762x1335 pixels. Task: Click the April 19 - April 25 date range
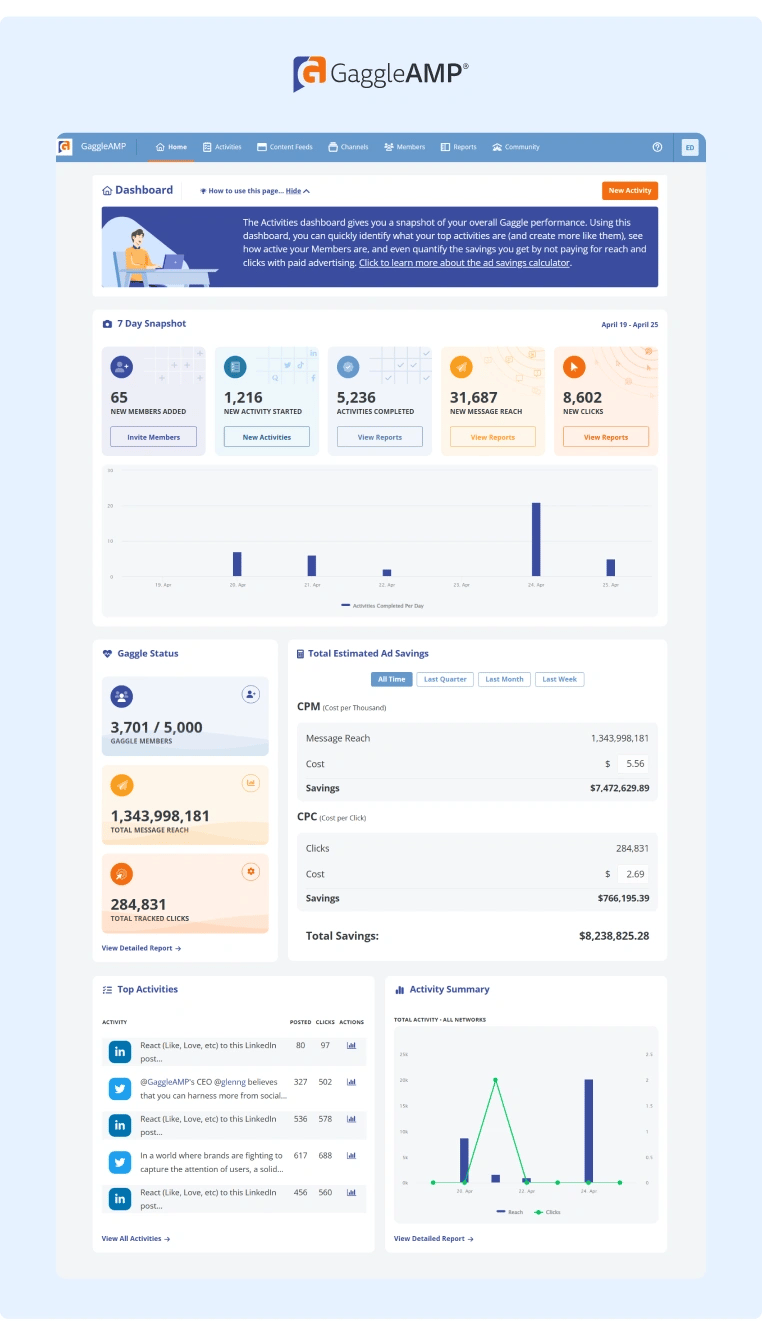(x=630, y=325)
